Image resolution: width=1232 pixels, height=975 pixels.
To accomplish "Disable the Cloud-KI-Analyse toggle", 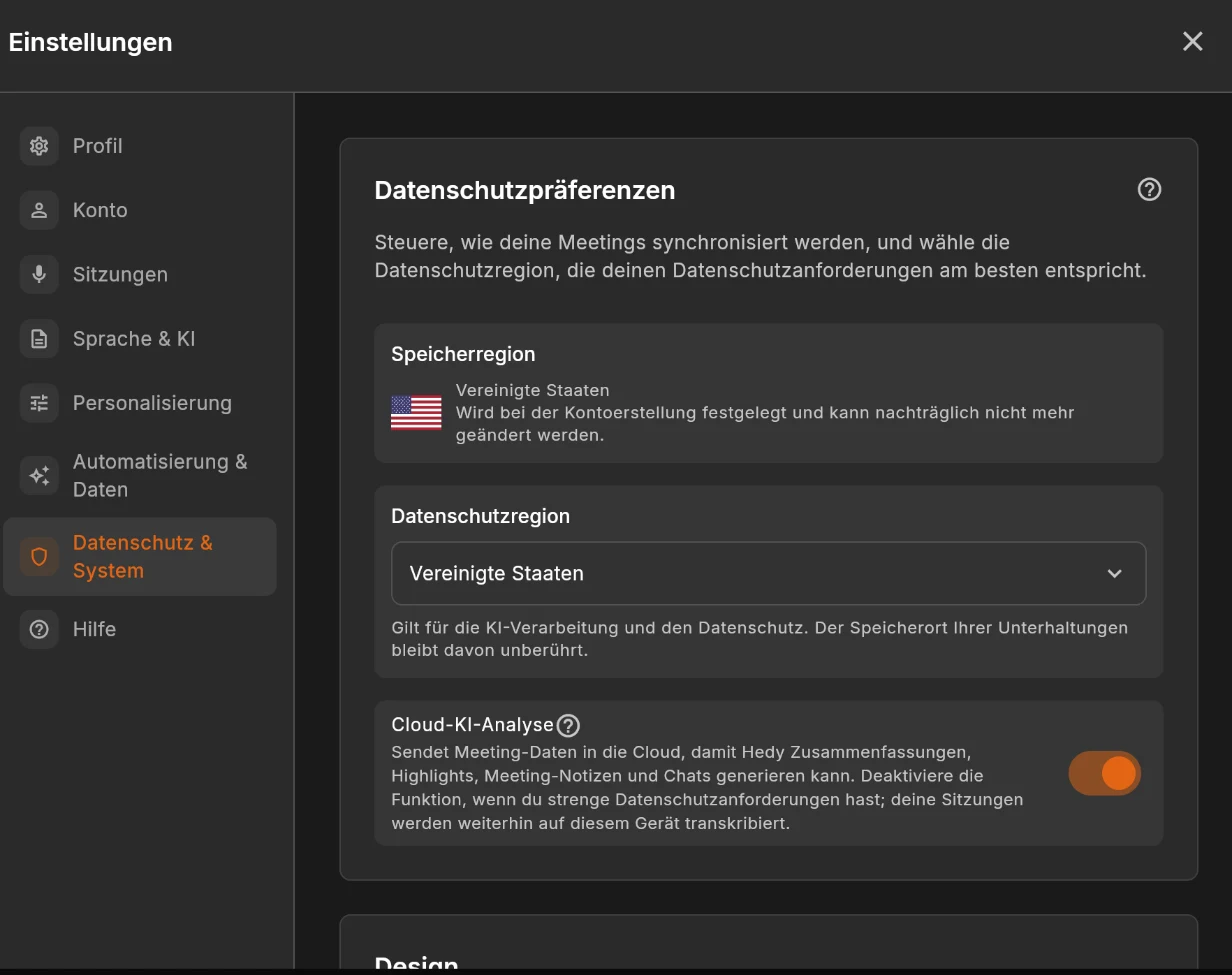I will (x=1105, y=773).
